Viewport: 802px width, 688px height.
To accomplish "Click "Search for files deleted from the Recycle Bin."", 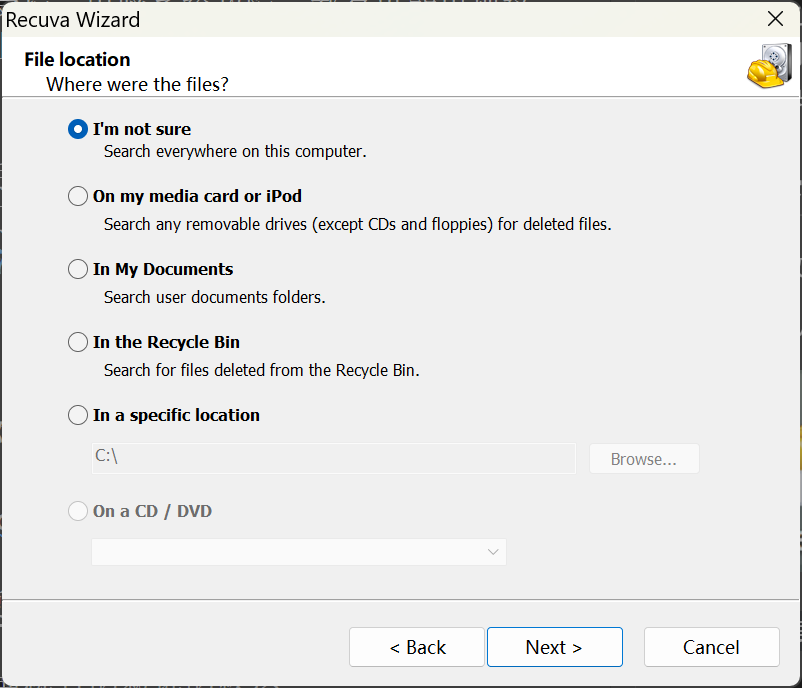I will [x=261, y=370].
